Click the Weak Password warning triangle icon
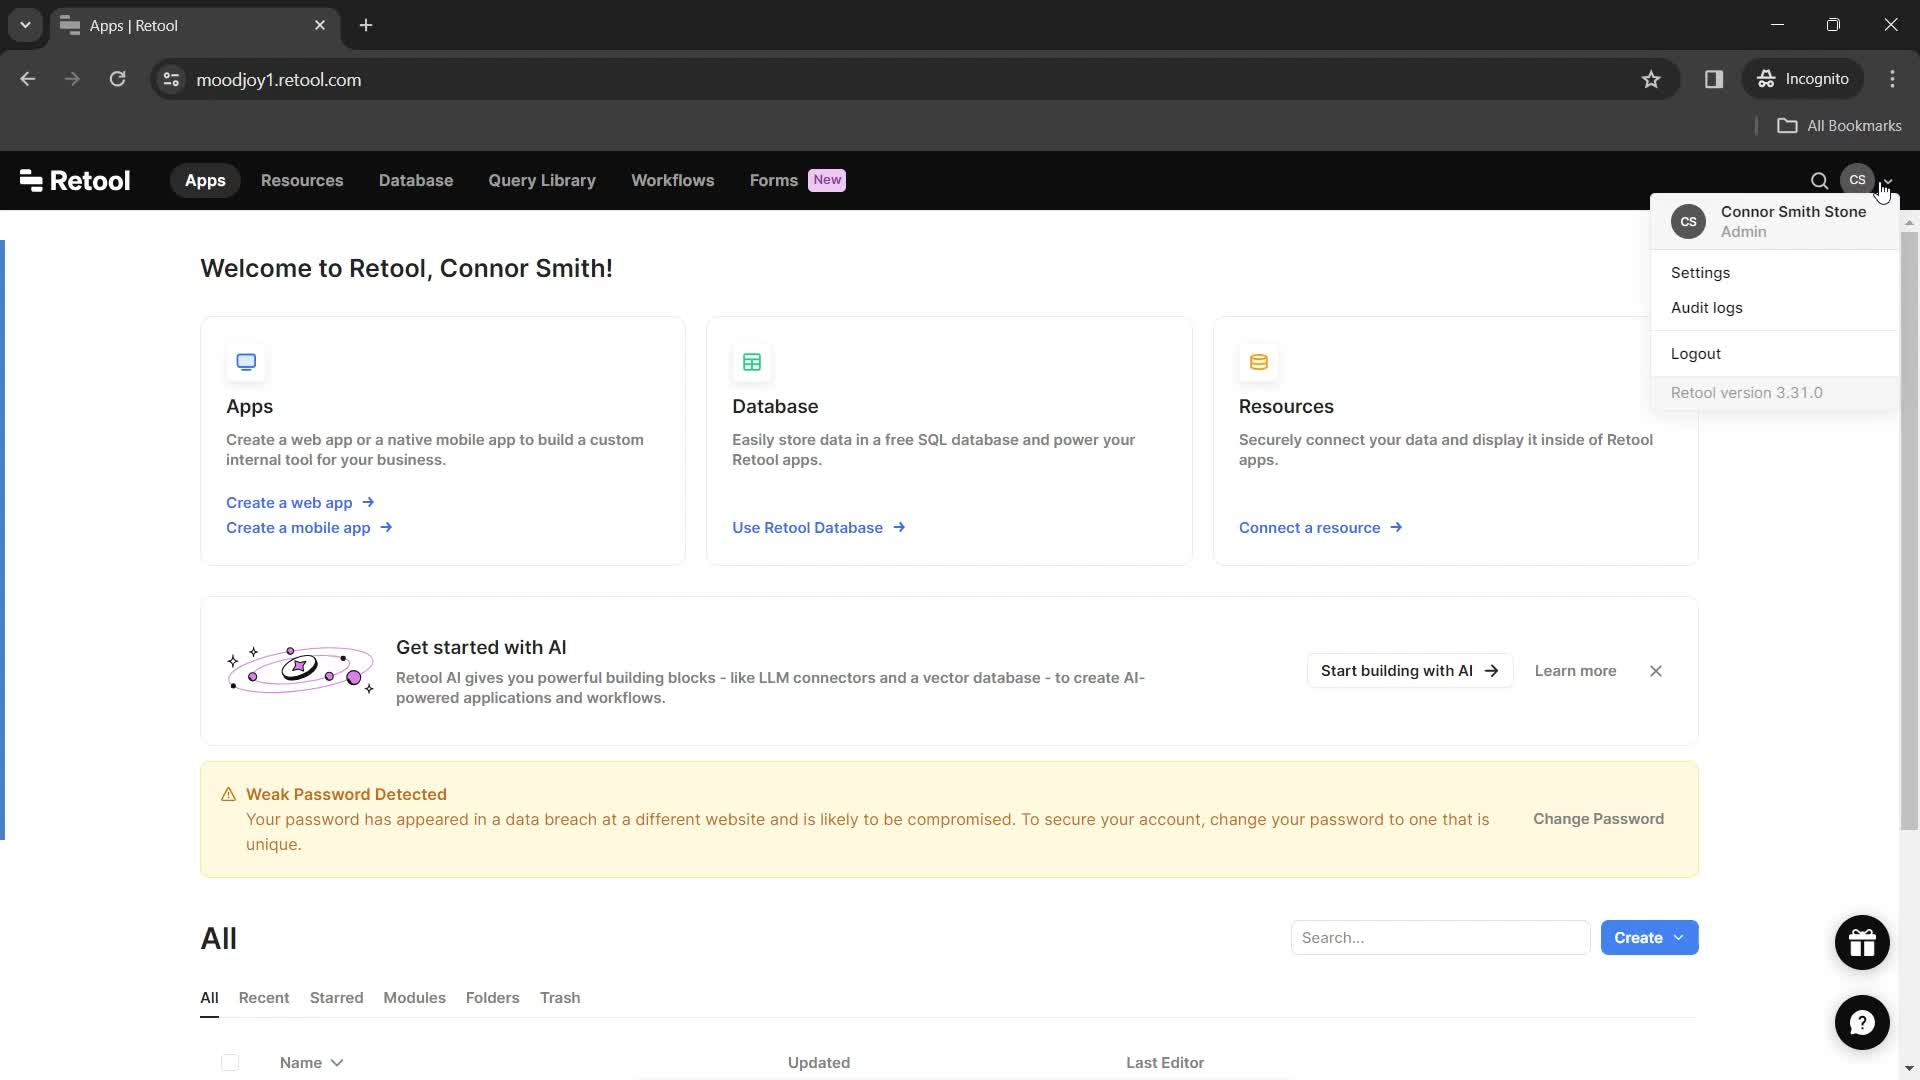1920x1080 pixels. pyautogui.click(x=228, y=794)
